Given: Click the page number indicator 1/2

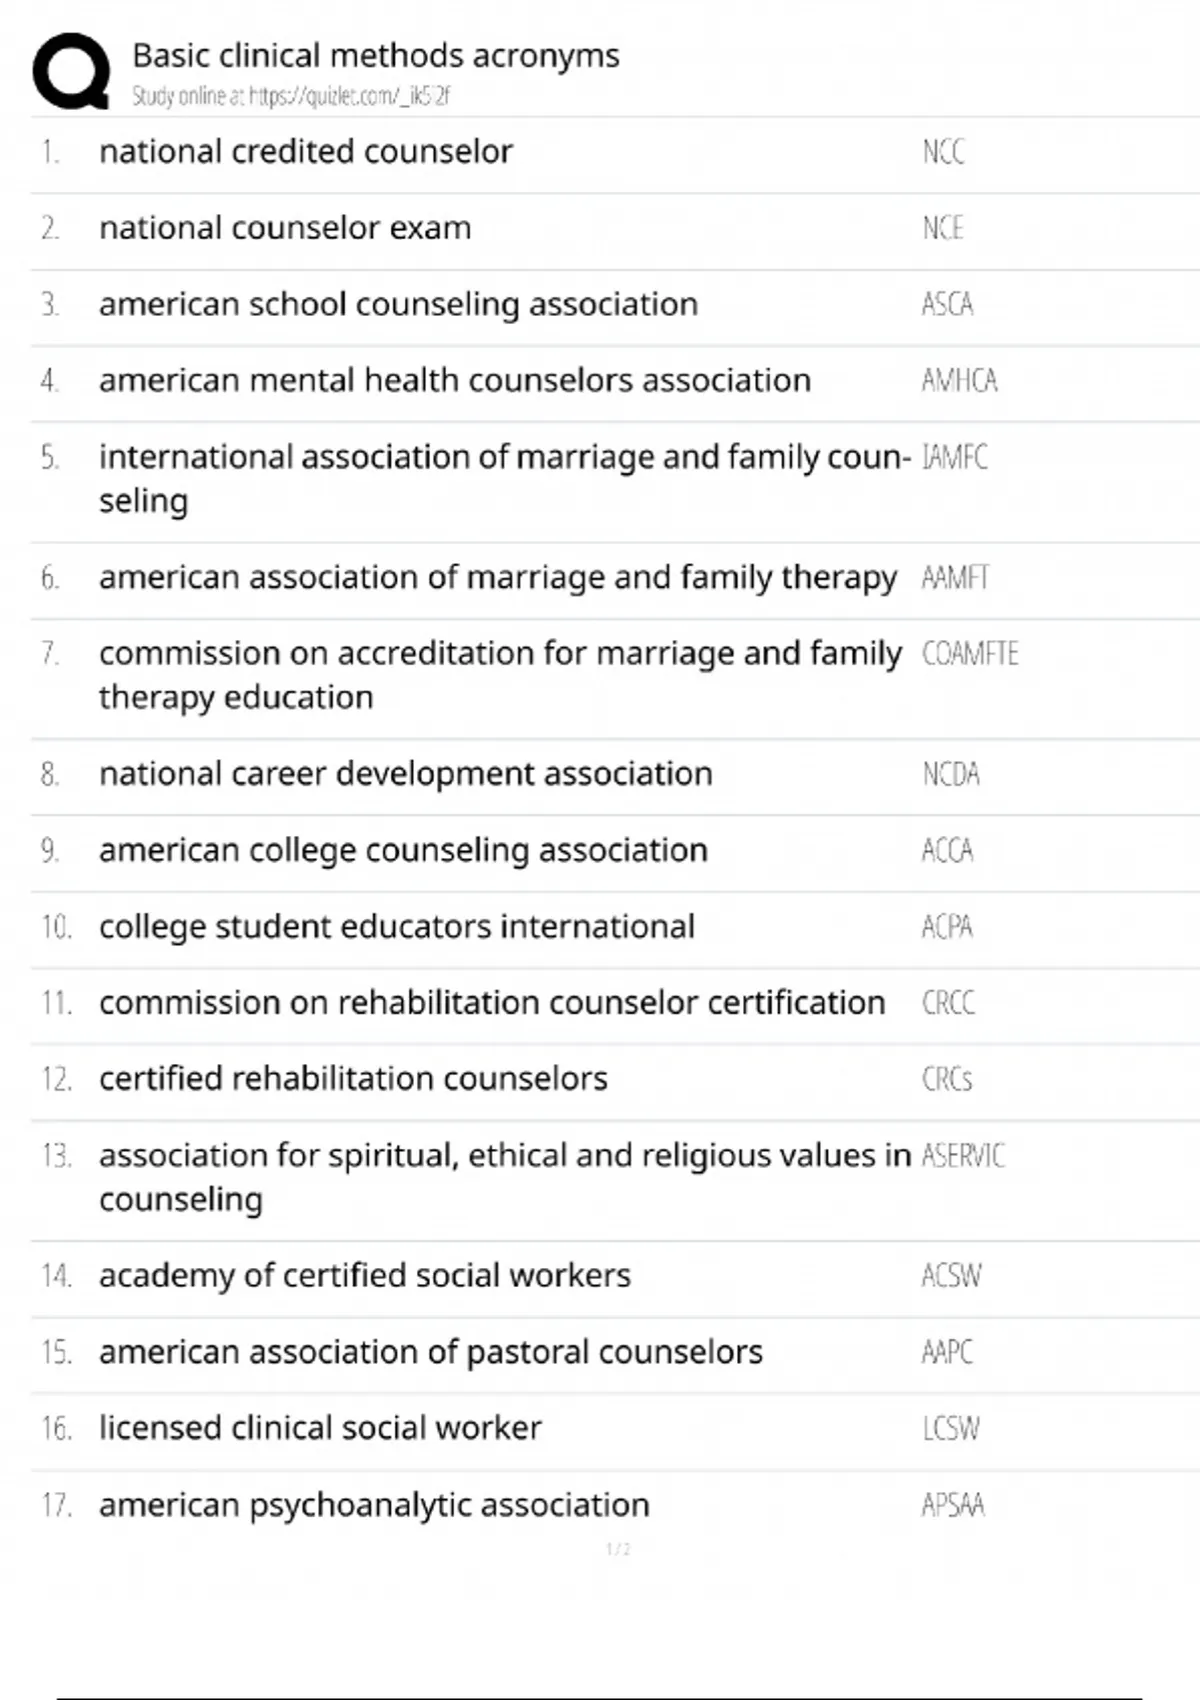Looking at the screenshot, I should point(618,1549).
